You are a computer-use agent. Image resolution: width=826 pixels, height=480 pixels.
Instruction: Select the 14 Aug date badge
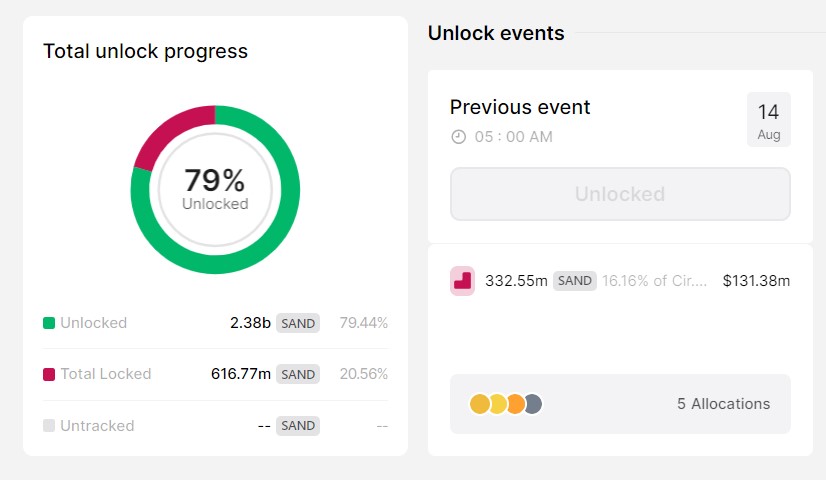(x=768, y=120)
